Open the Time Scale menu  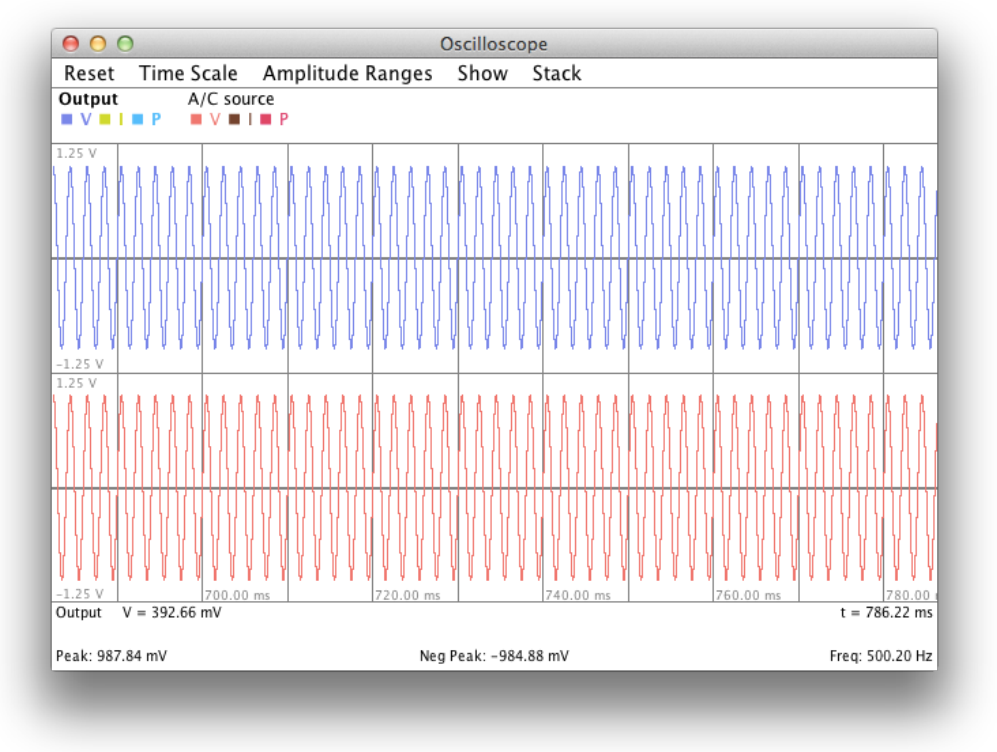(188, 73)
